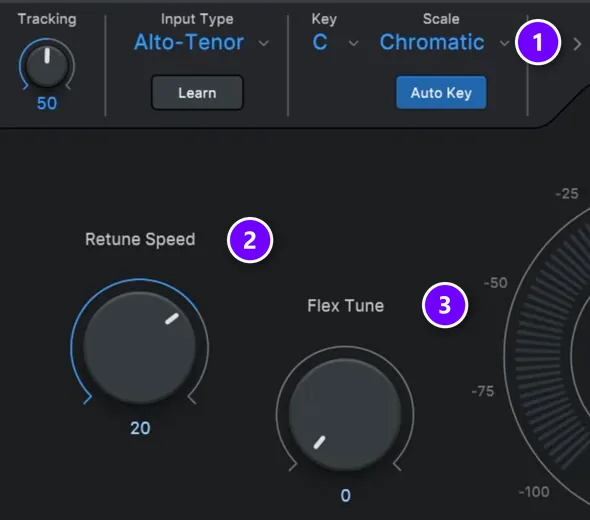Image resolution: width=590 pixels, height=520 pixels.
Task: Click the chevron next to Key C
Action: 353,43
